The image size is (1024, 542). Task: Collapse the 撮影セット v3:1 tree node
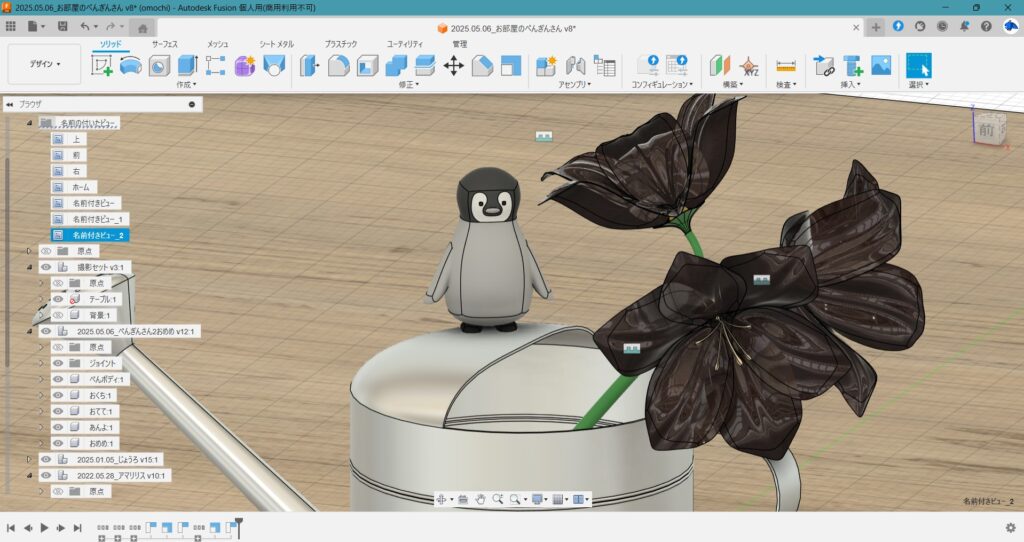[x=29, y=267]
